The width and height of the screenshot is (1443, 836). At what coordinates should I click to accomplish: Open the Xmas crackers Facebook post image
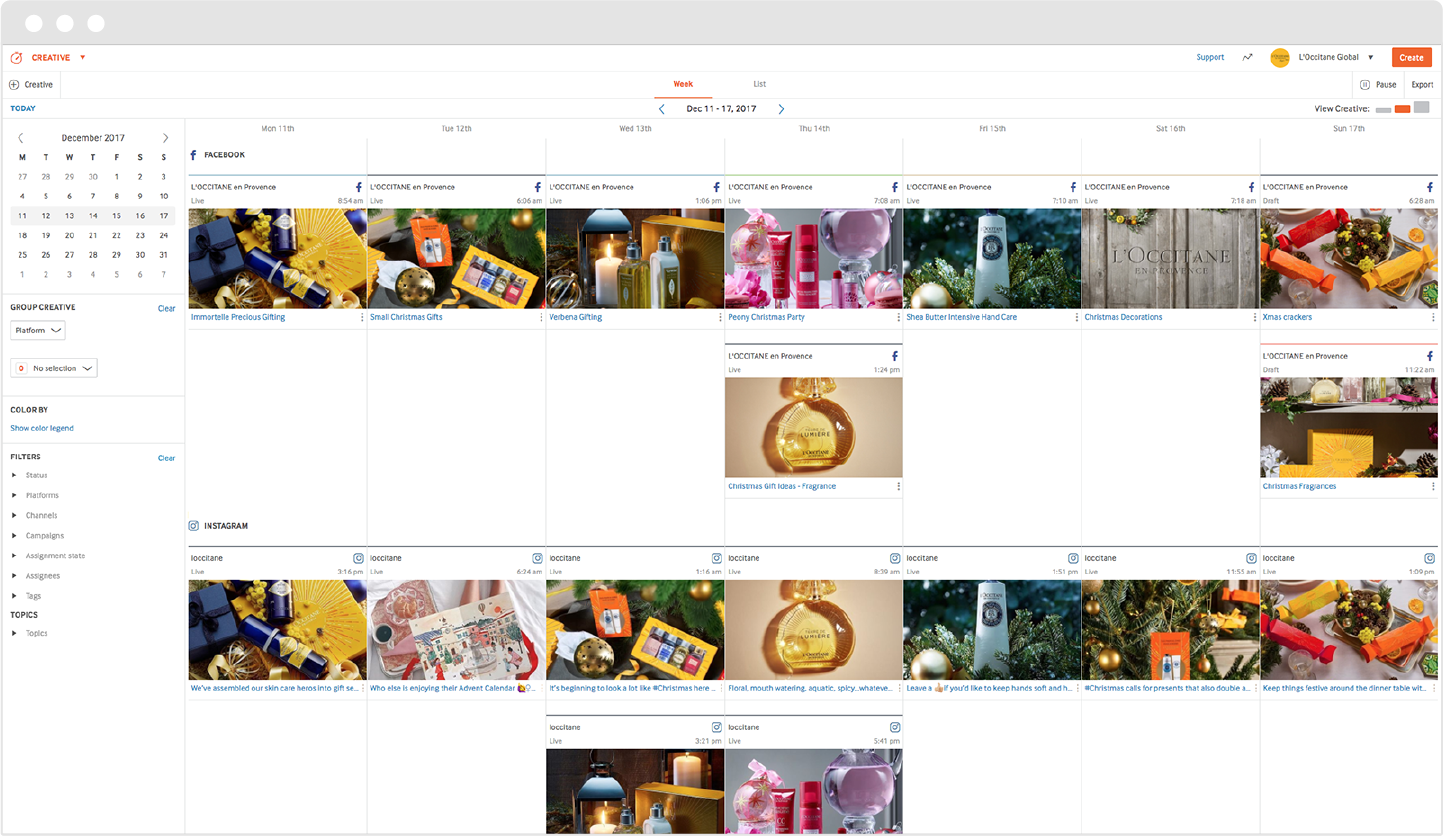click(x=1349, y=259)
